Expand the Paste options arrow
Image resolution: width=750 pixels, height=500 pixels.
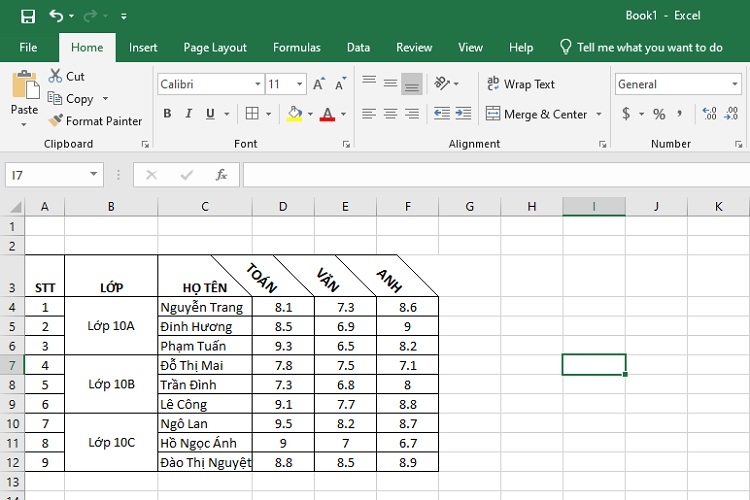[24, 125]
